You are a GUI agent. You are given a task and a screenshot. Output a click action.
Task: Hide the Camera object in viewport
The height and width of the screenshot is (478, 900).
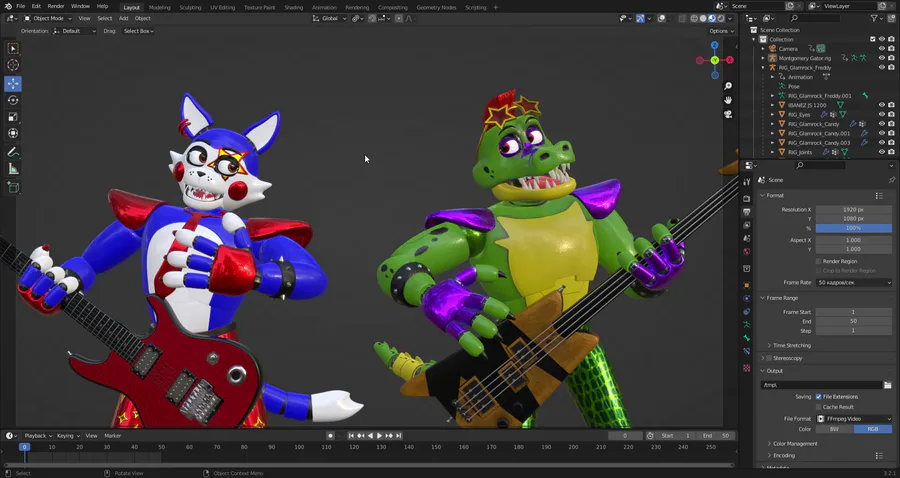pyautogui.click(x=882, y=49)
